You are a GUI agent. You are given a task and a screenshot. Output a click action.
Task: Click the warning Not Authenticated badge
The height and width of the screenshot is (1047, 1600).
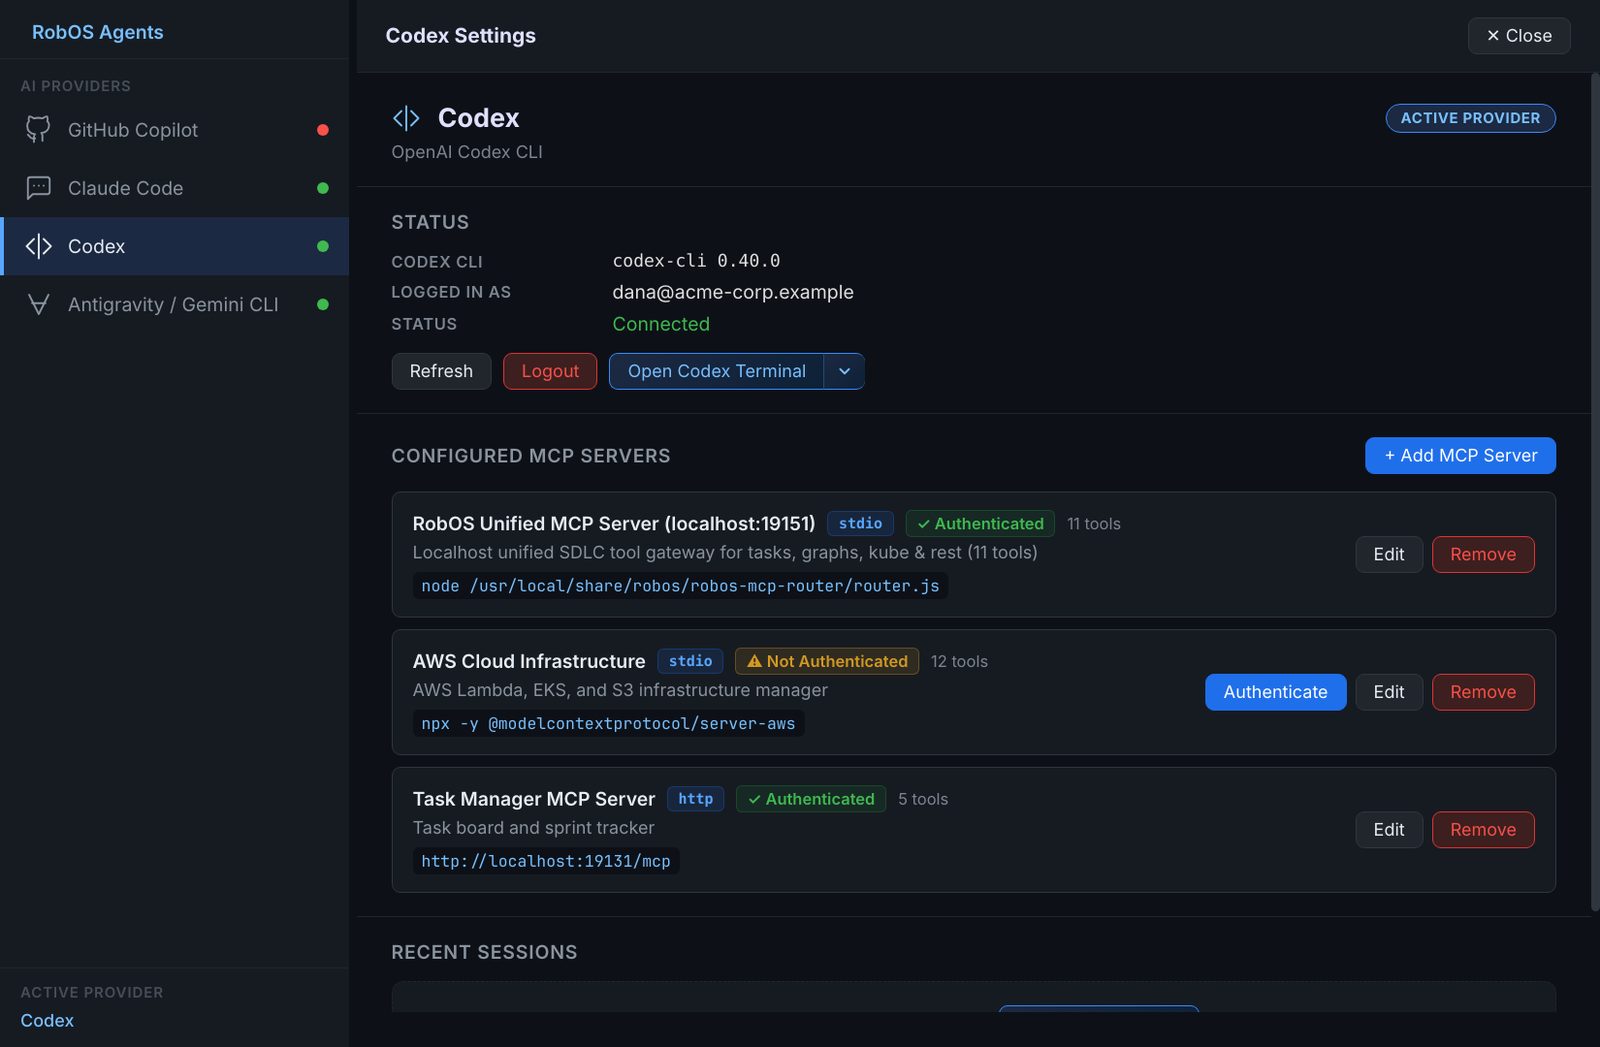[x=827, y=661]
